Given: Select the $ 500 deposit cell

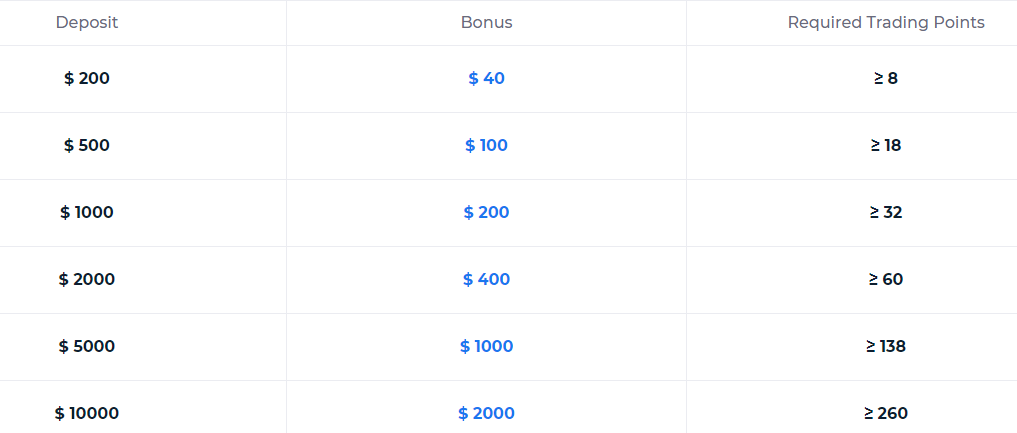Looking at the screenshot, I should [x=87, y=145].
